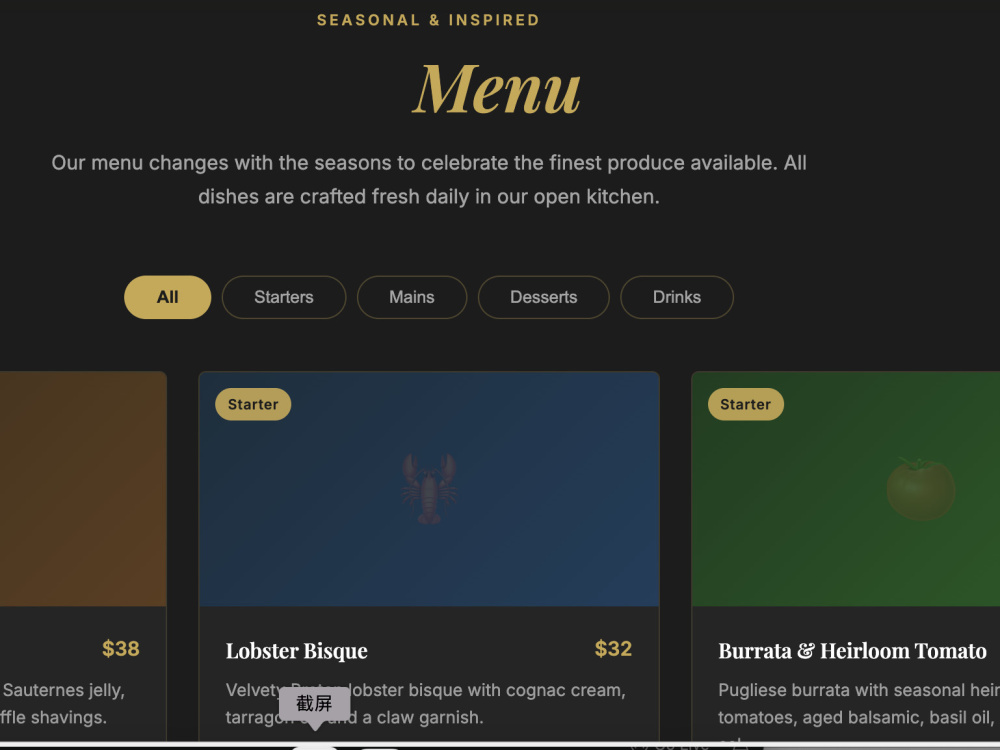Open Burrata & Heirloom Tomato title
This screenshot has height=750, width=1000.
point(852,651)
